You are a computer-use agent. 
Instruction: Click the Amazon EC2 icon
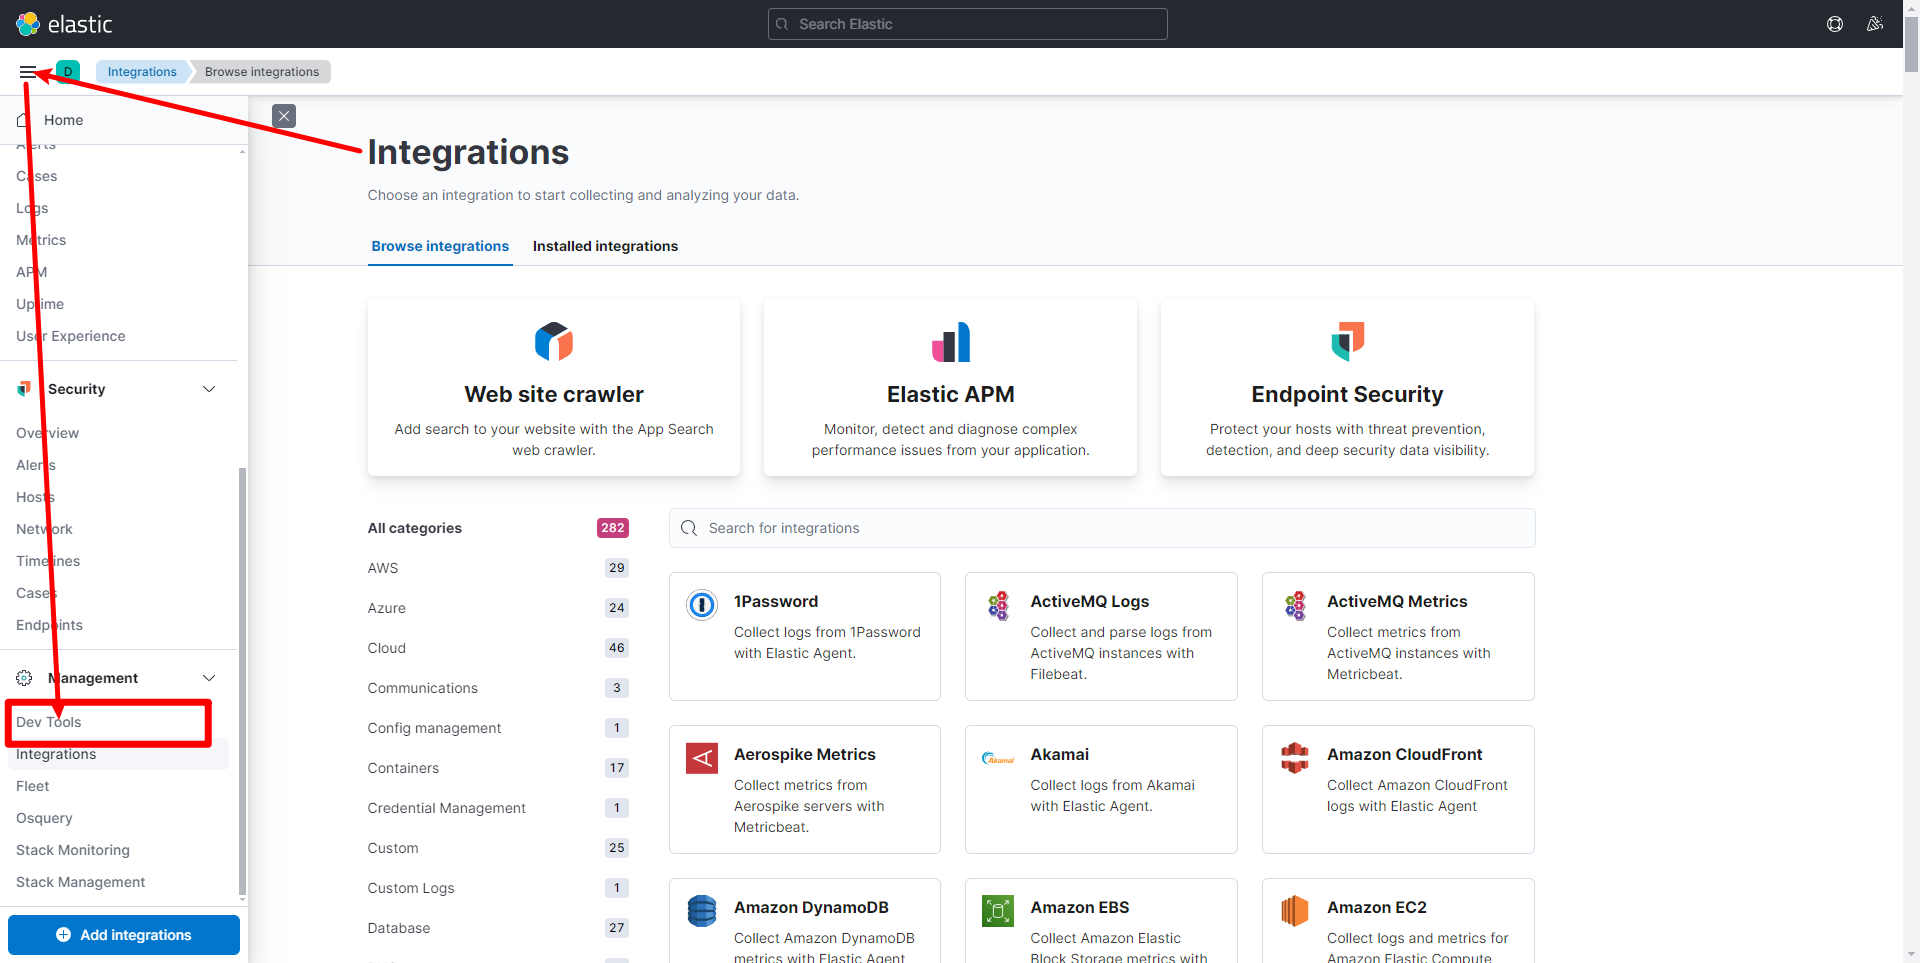tap(1295, 911)
